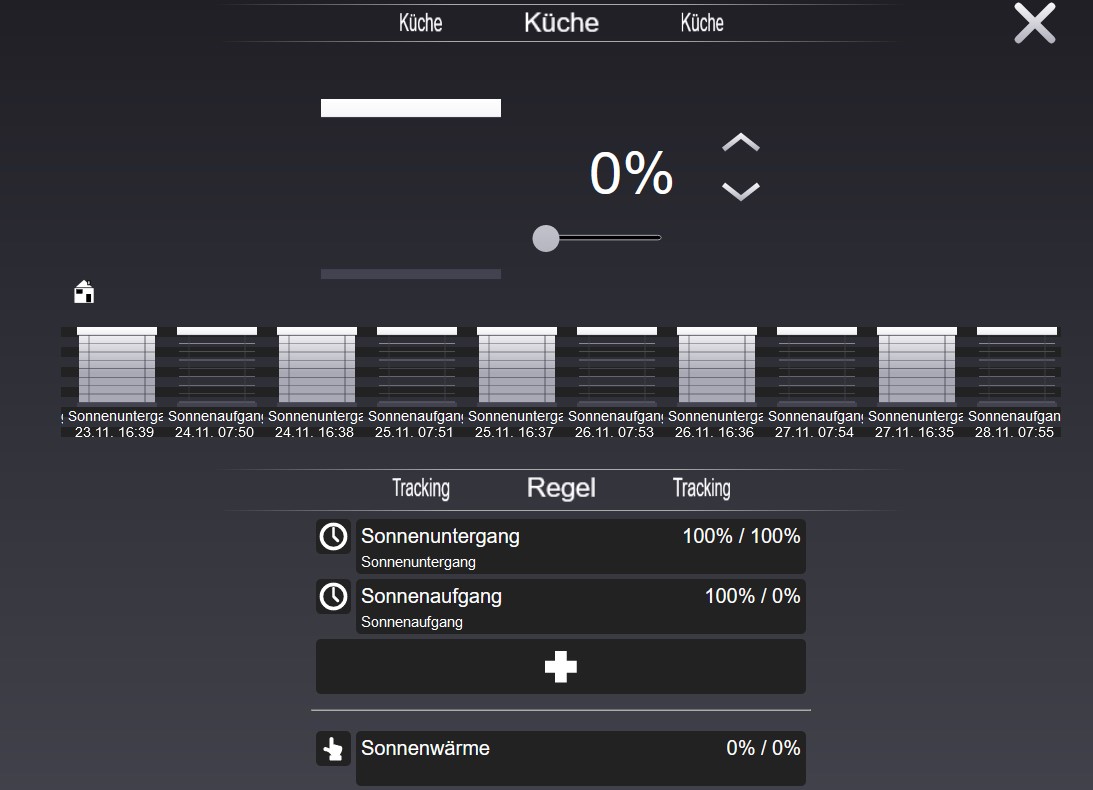Select the left Küche room tab
This screenshot has height=790, width=1093.
[420, 23]
